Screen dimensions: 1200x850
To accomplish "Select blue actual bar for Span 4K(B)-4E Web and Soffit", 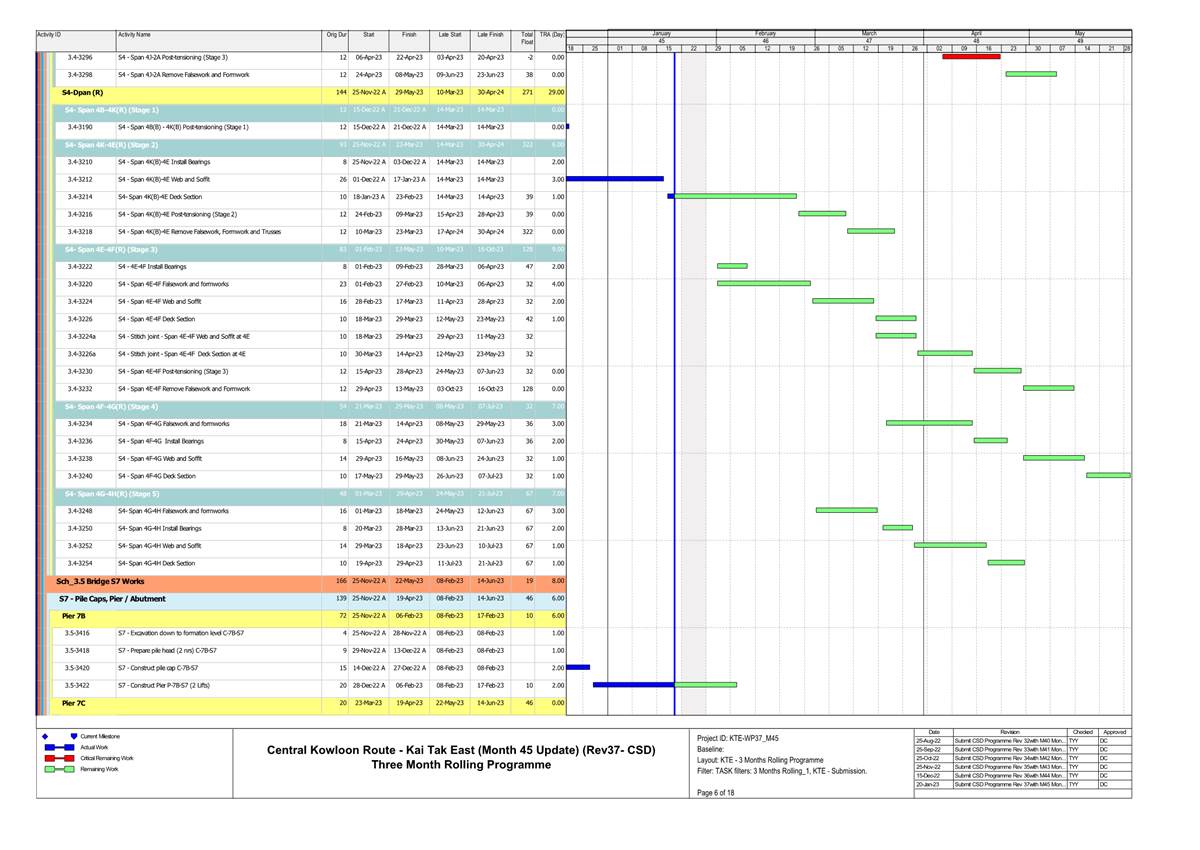I will pos(615,179).
